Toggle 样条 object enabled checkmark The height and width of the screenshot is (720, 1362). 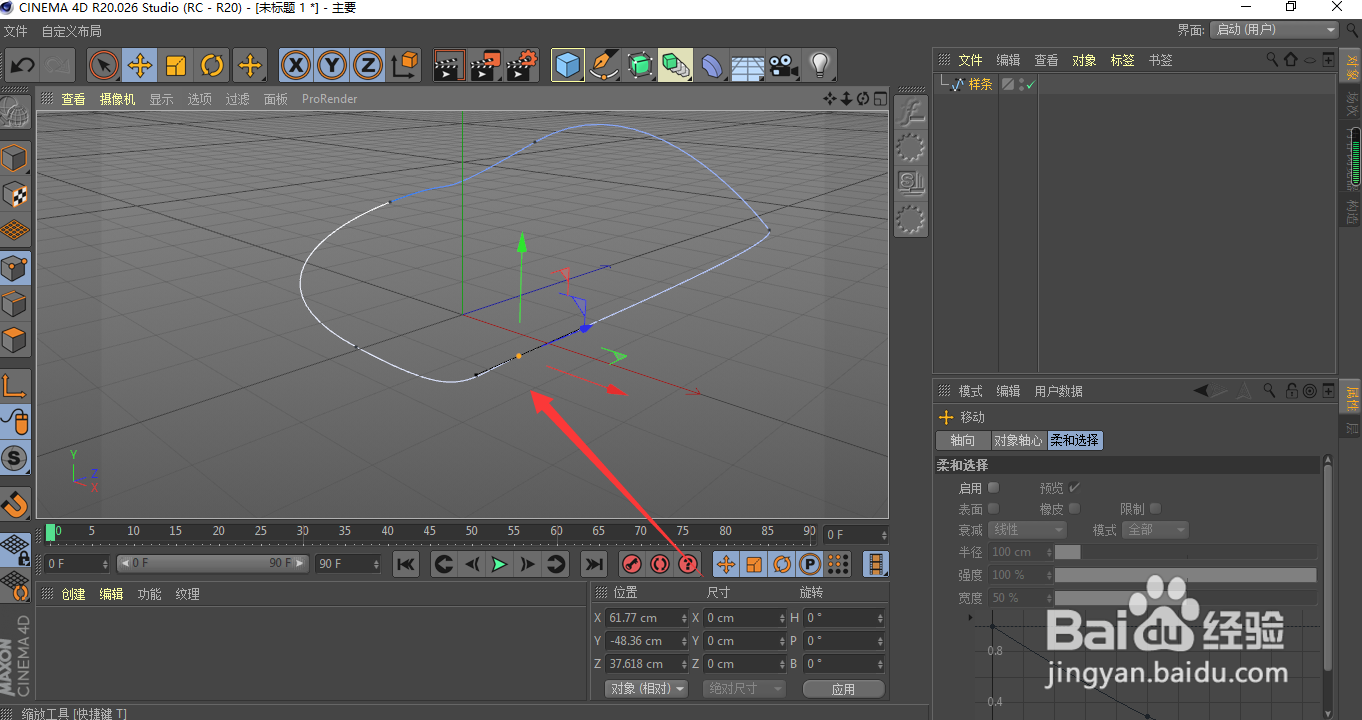[x=1030, y=85]
